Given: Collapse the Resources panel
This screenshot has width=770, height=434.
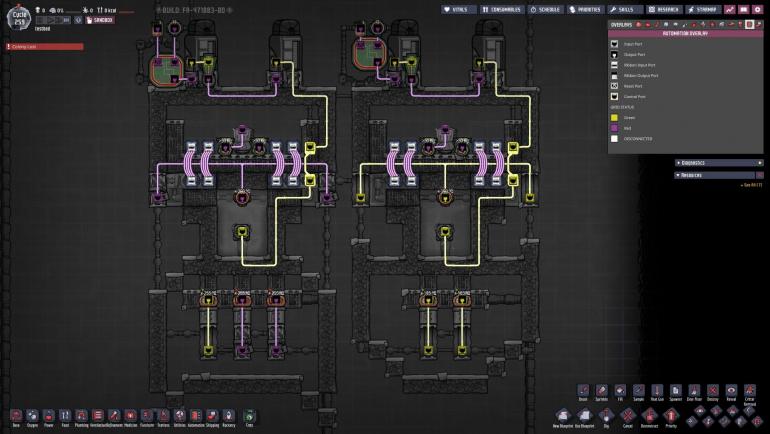Looking at the screenshot, I should coord(715,175).
